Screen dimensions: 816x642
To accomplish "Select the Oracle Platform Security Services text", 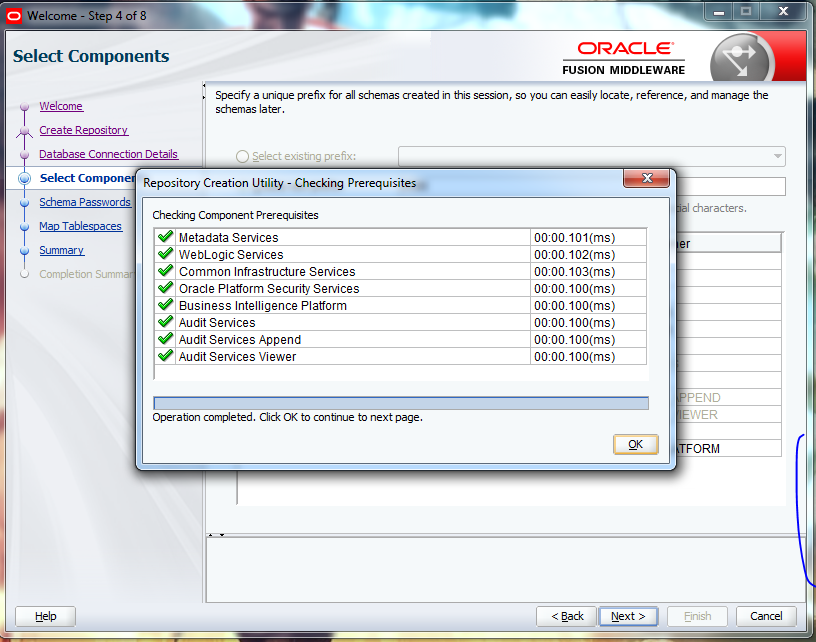I will (x=269, y=289).
